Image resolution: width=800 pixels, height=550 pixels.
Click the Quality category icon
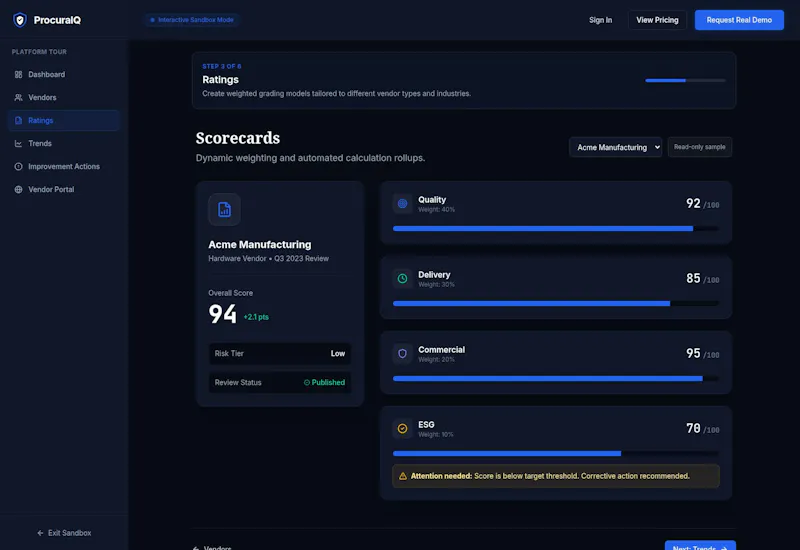(402, 204)
